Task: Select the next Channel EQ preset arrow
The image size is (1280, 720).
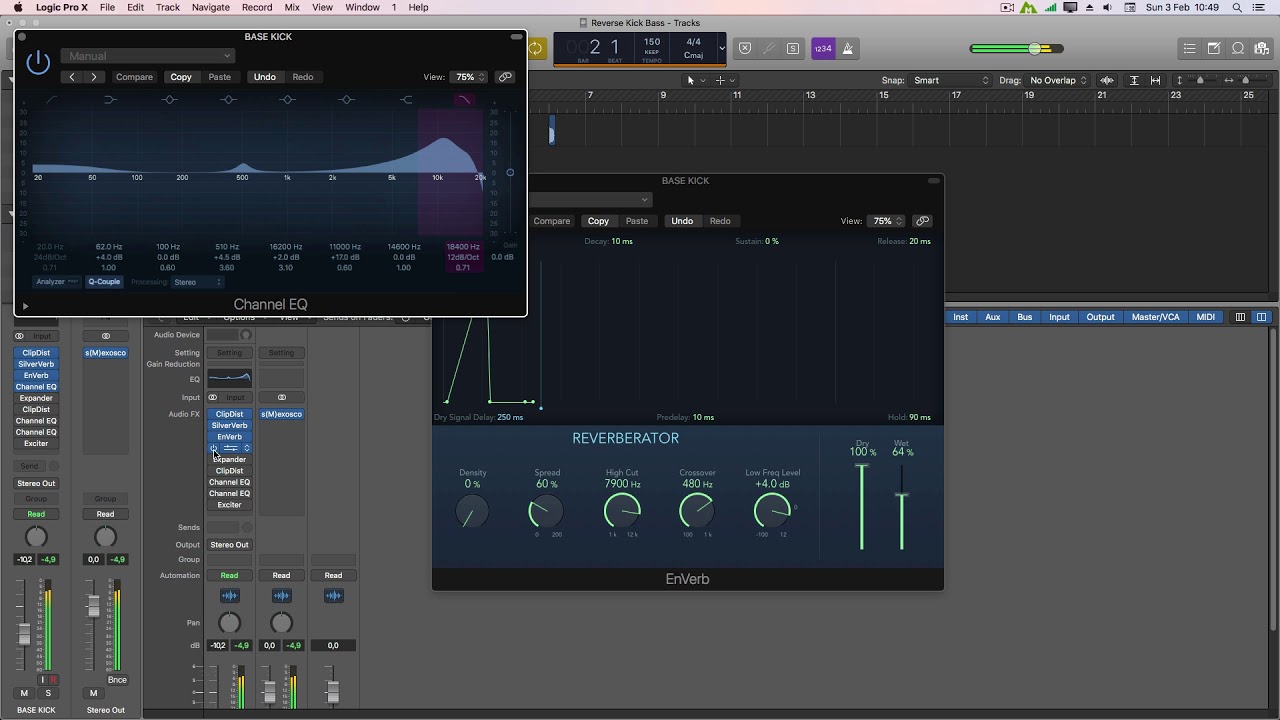Action: pos(94,77)
